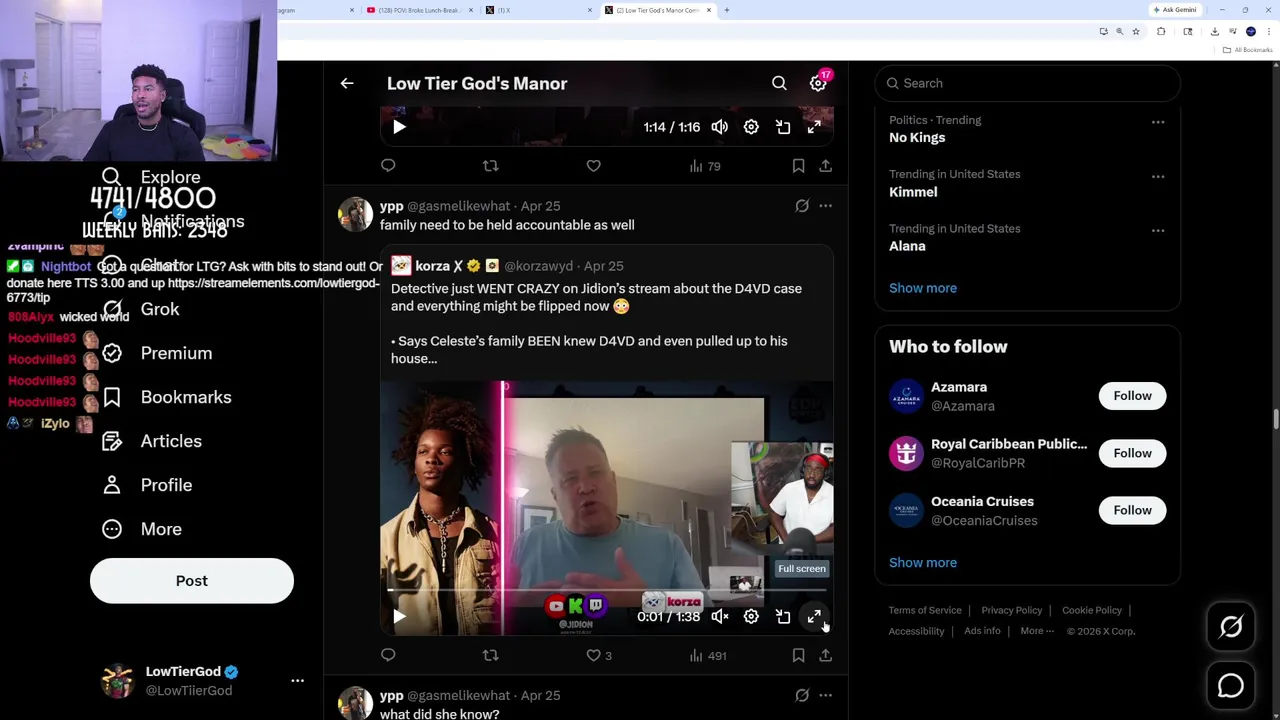This screenshot has height=720, width=1280.
Task: Repost the post with 491 views
Action: pos(490,656)
